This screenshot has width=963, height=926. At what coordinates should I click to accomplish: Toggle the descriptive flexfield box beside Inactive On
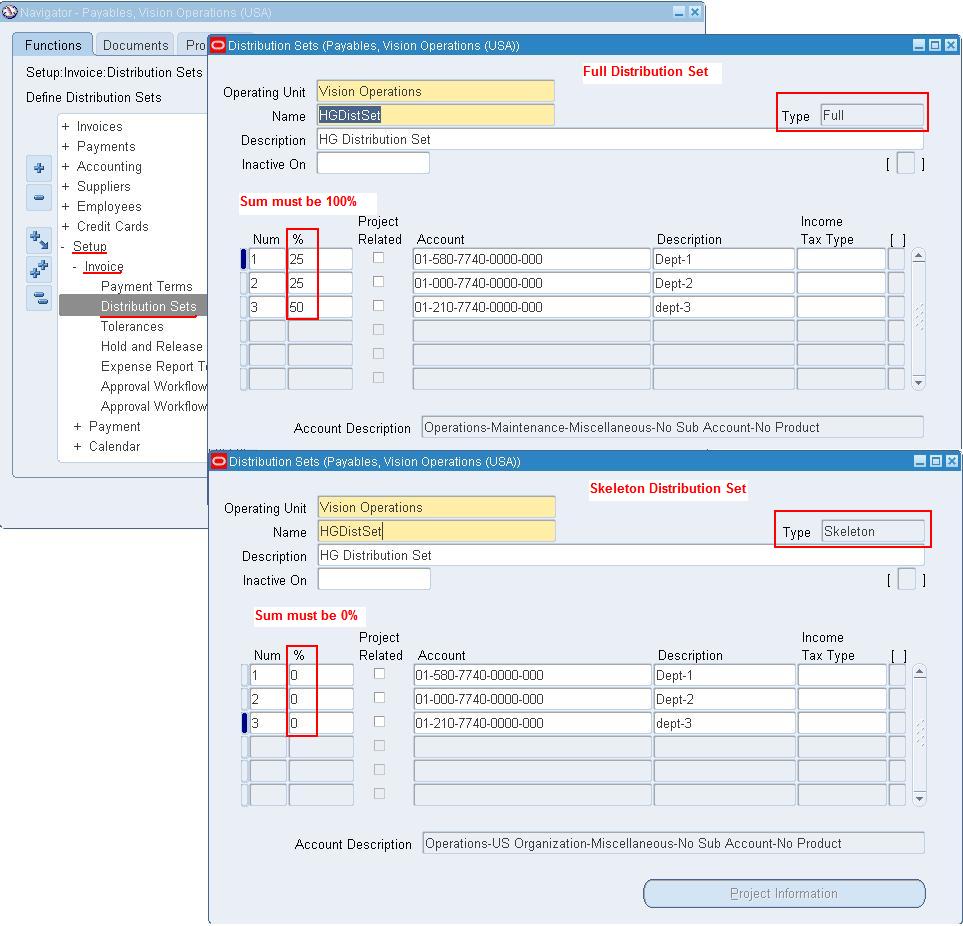tap(905, 164)
